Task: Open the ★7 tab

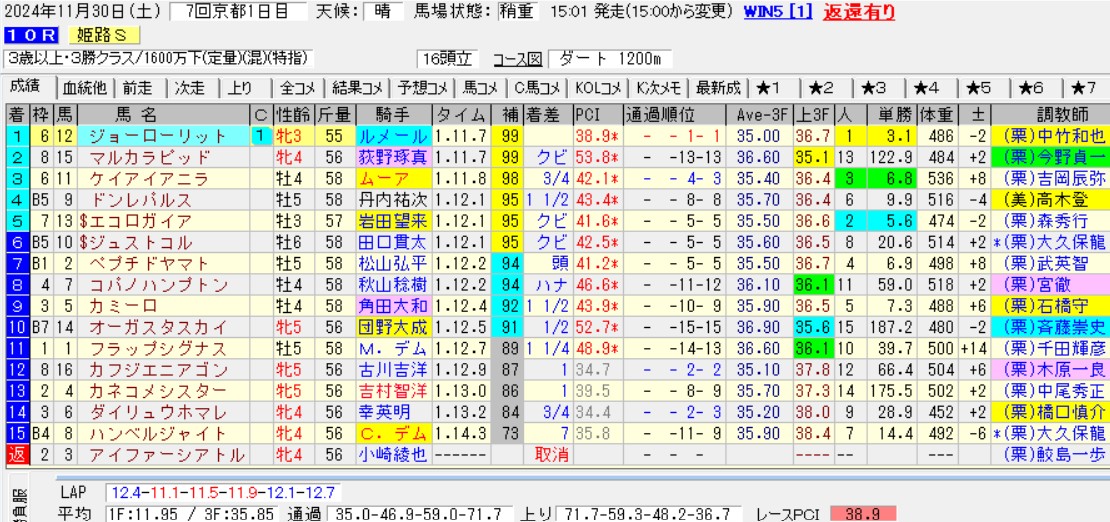Action: coord(1084,87)
